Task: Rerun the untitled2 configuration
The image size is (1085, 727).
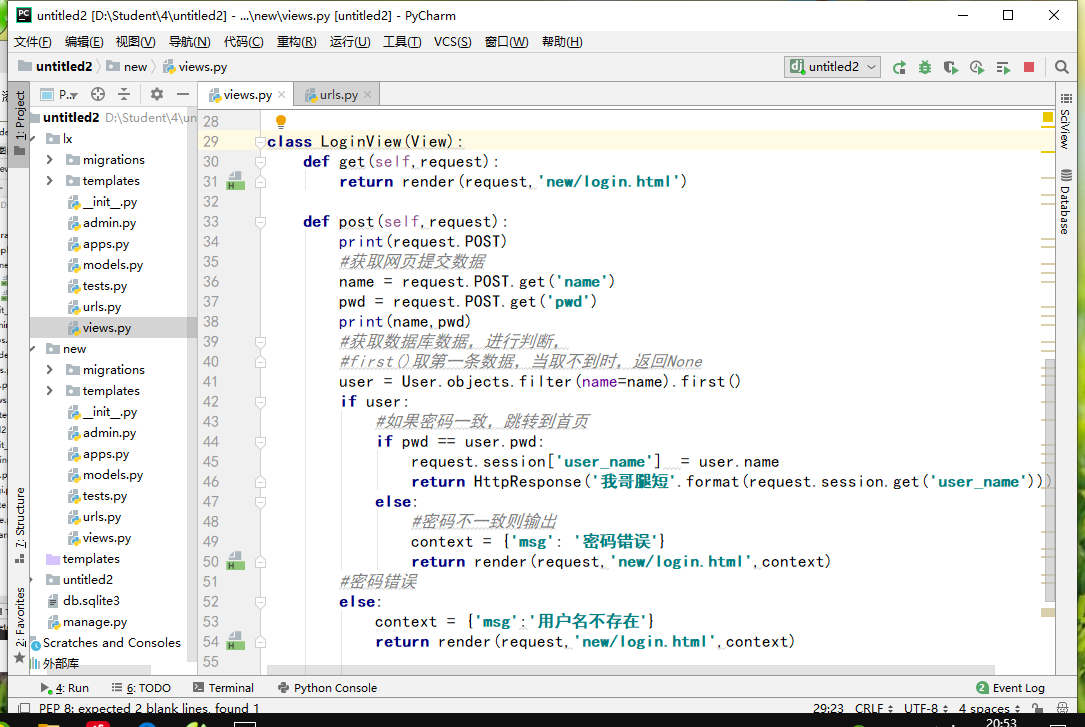Action: click(x=899, y=67)
